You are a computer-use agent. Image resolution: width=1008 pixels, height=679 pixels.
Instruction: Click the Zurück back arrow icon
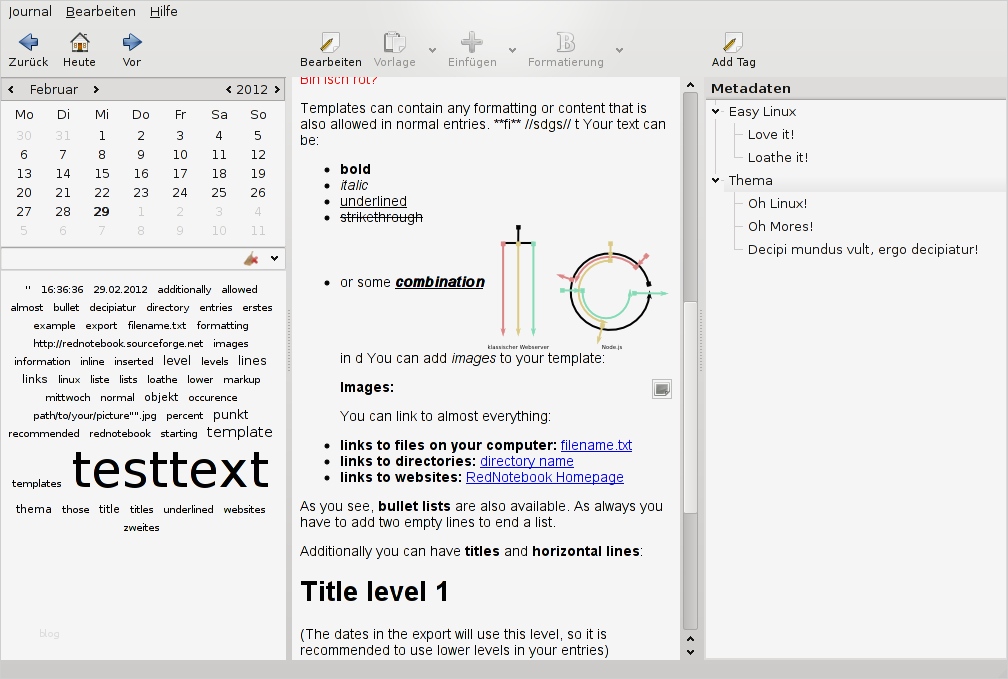(x=28, y=42)
